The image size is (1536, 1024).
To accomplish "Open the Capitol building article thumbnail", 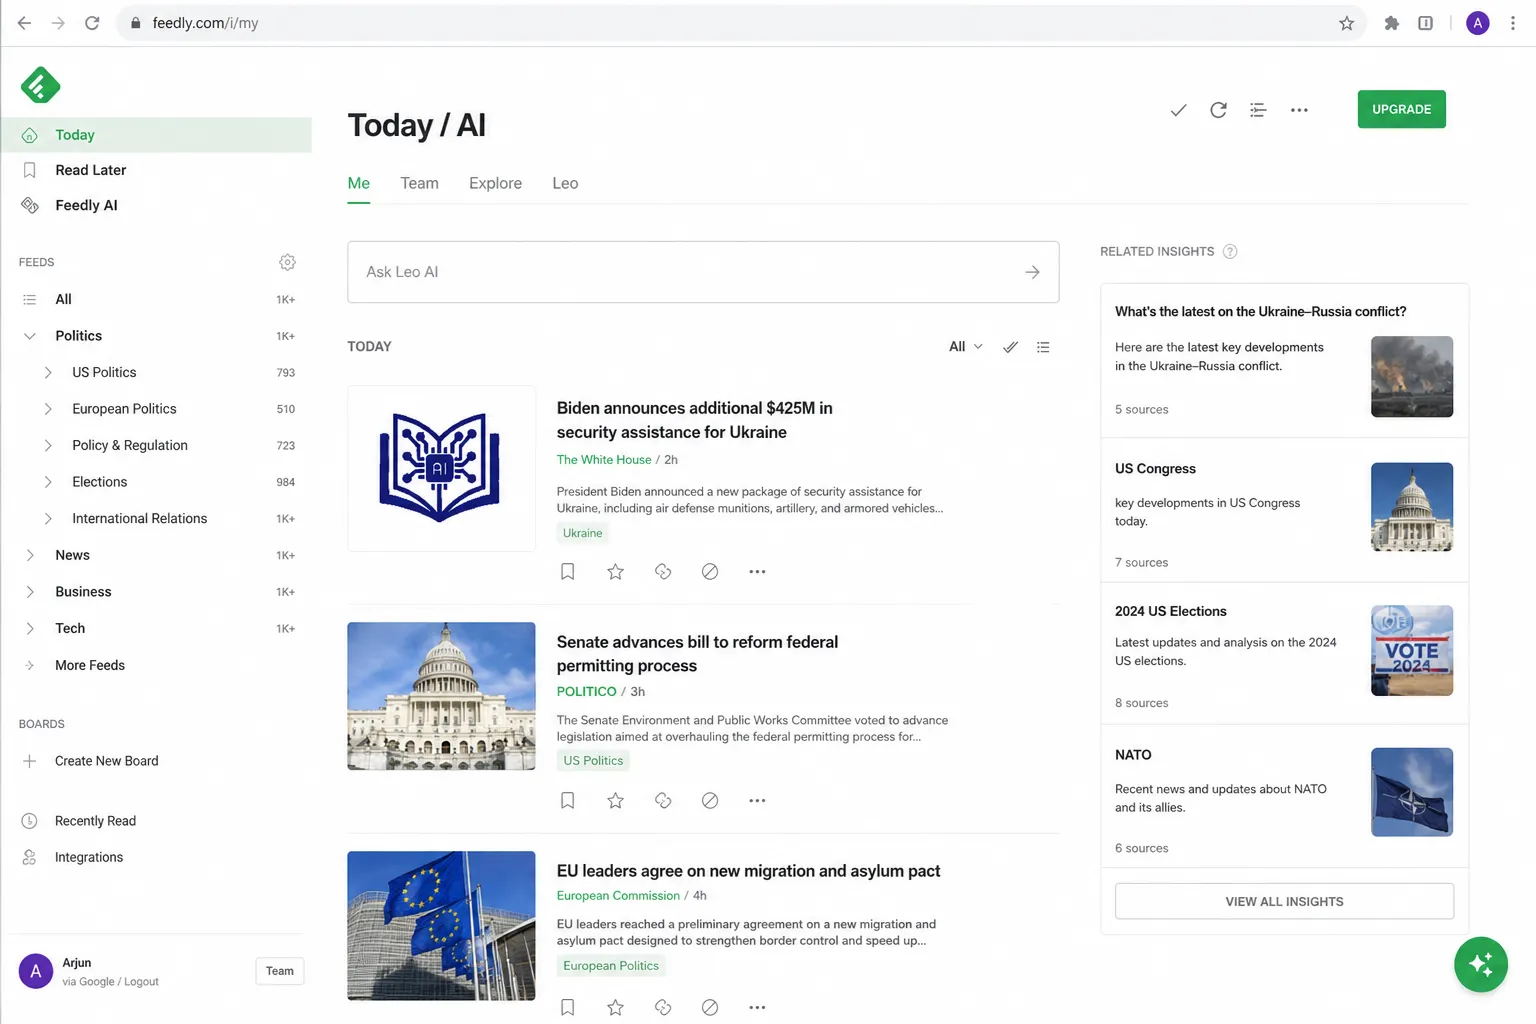I will point(441,696).
